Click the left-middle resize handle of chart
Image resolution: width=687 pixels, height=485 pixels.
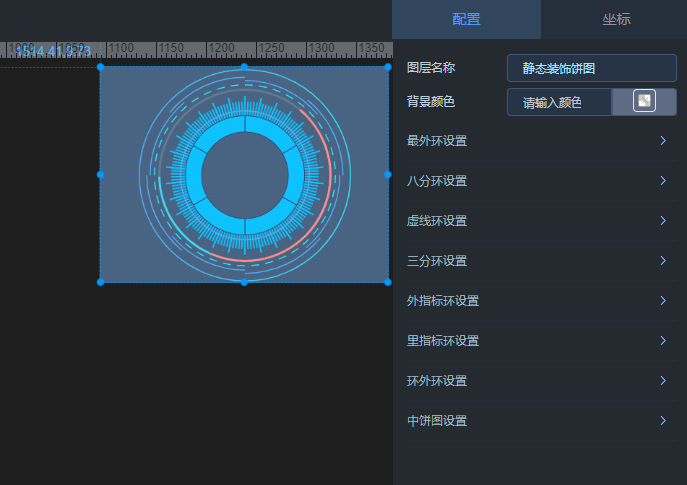[100, 175]
